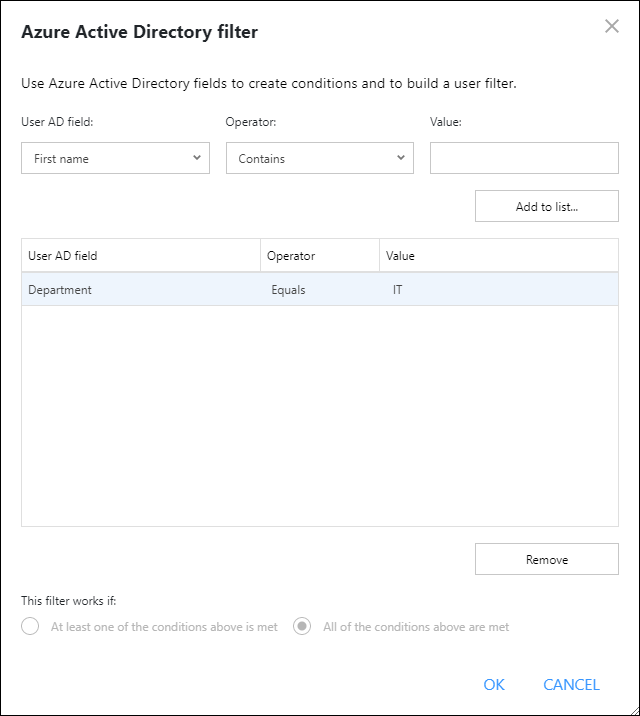The height and width of the screenshot is (716, 640).
Task: Open the User AD field dropdown
Action: point(115,158)
